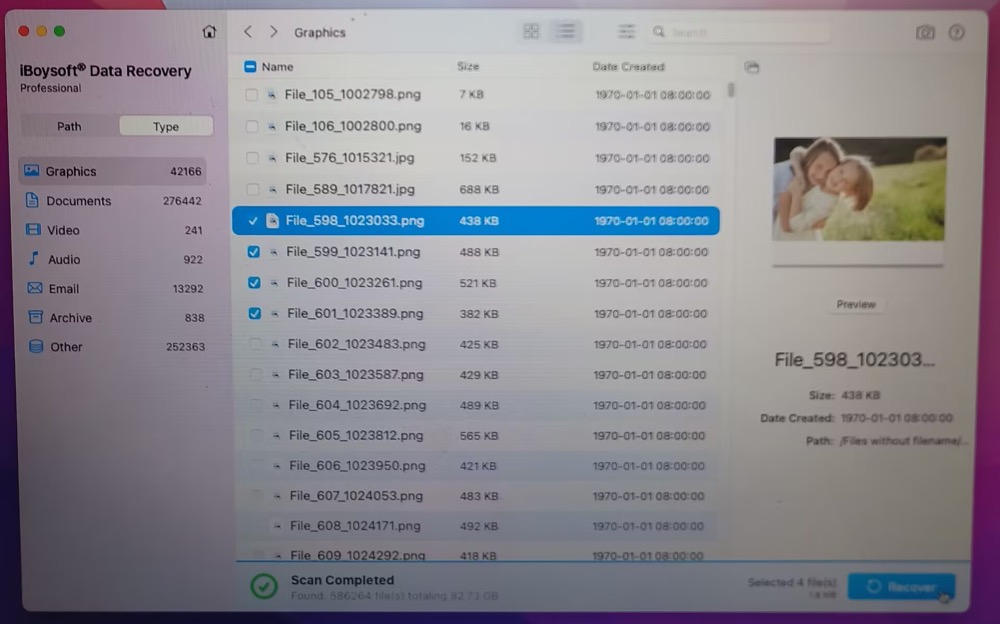The image size is (1000, 624).
Task: Click the Graphics category icon
Action: coord(31,170)
